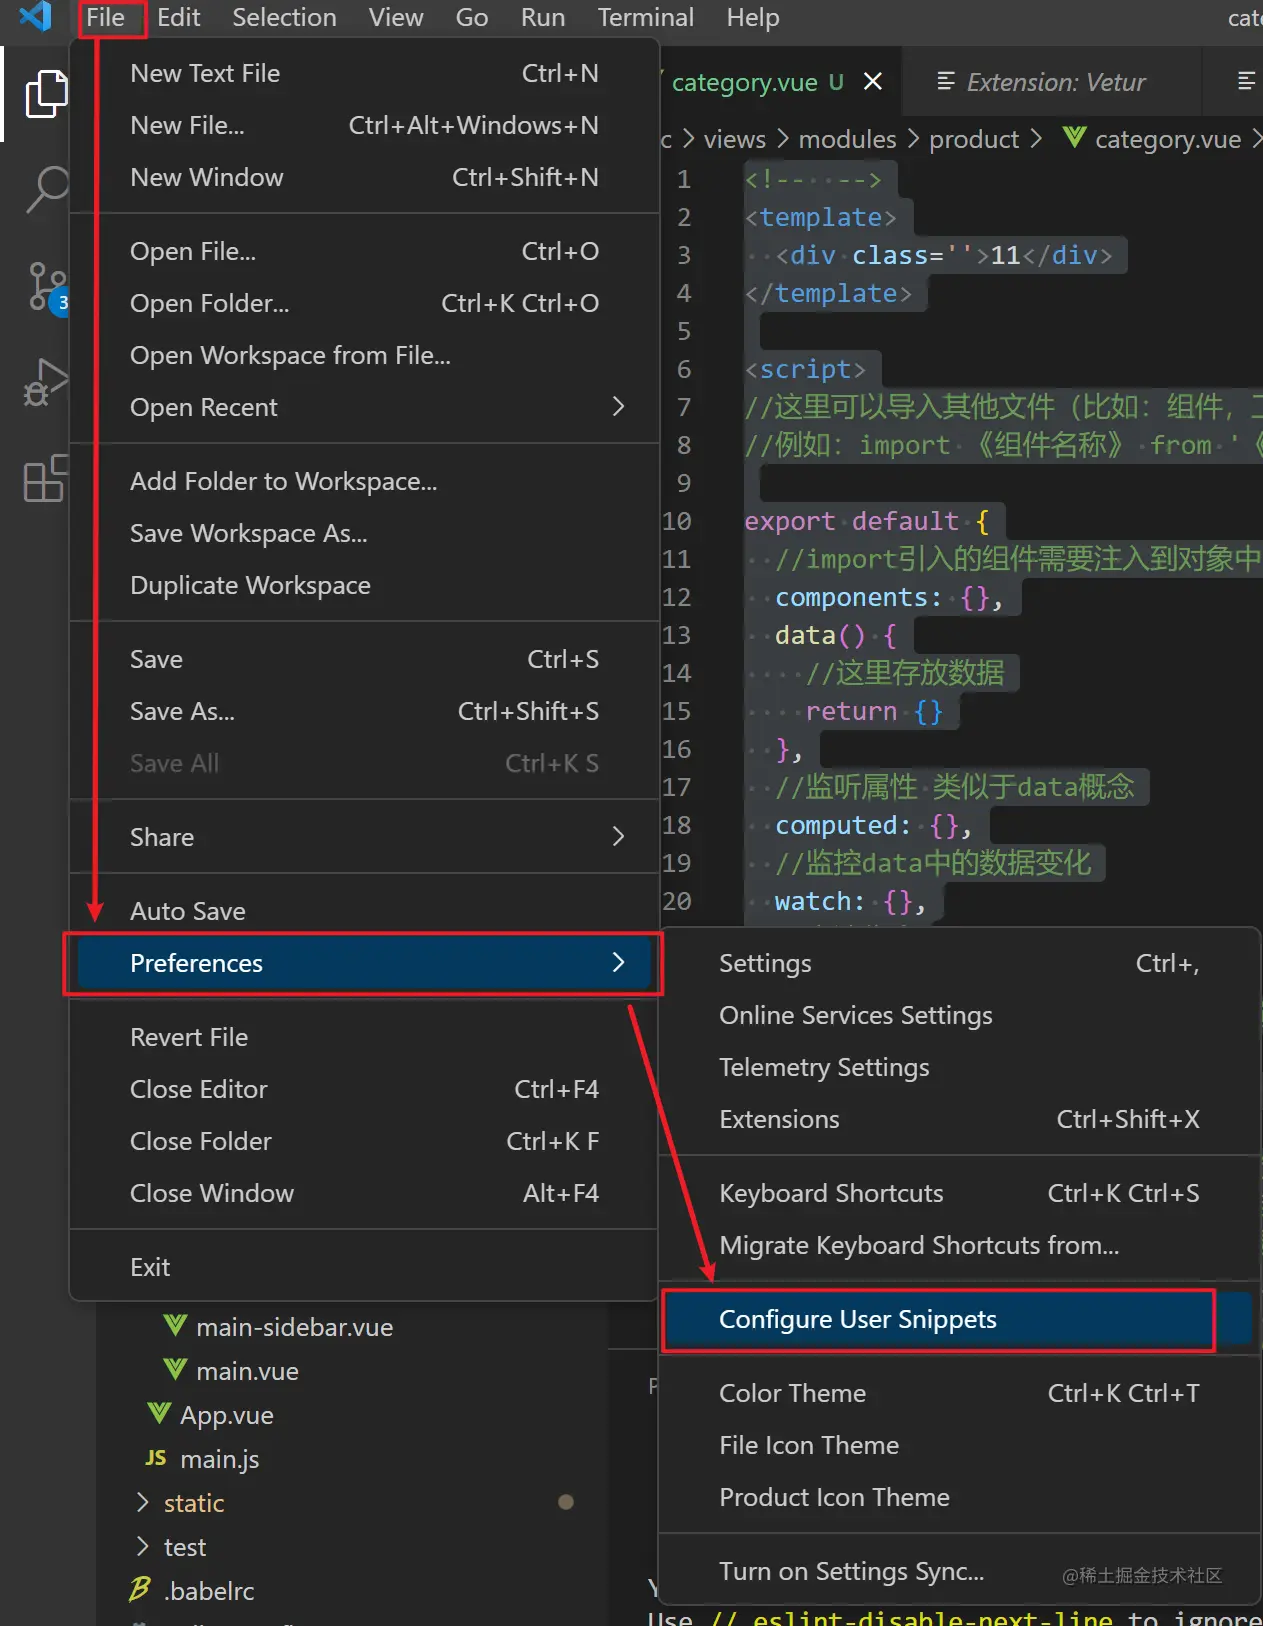Open Keyboard Shortcuts
The height and width of the screenshot is (1626, 1263).
pyautogui.click(x=959, y=1193)
